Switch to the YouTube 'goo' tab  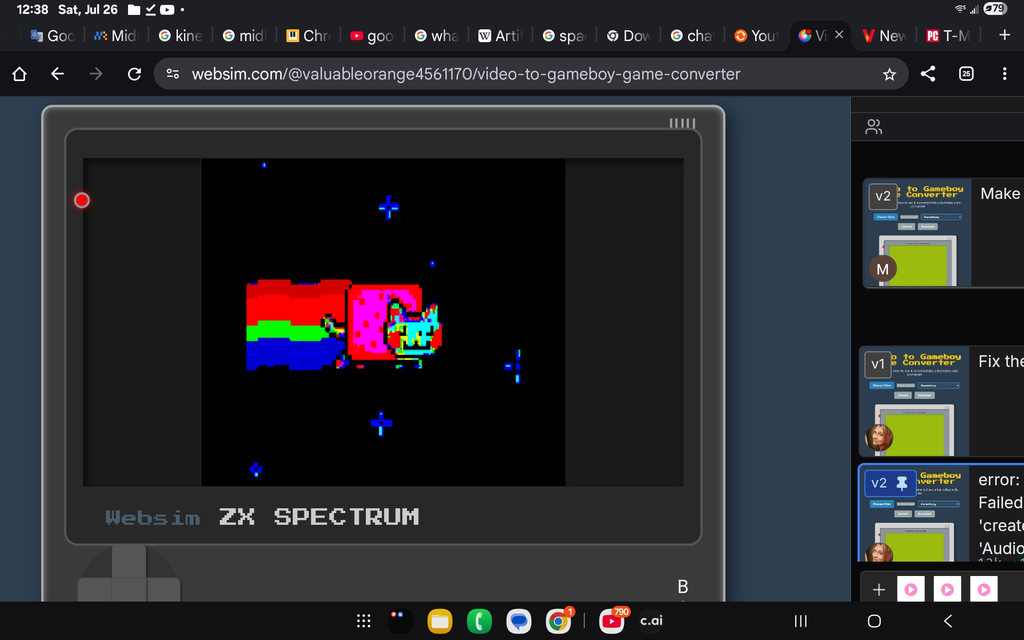pos(372,36)
